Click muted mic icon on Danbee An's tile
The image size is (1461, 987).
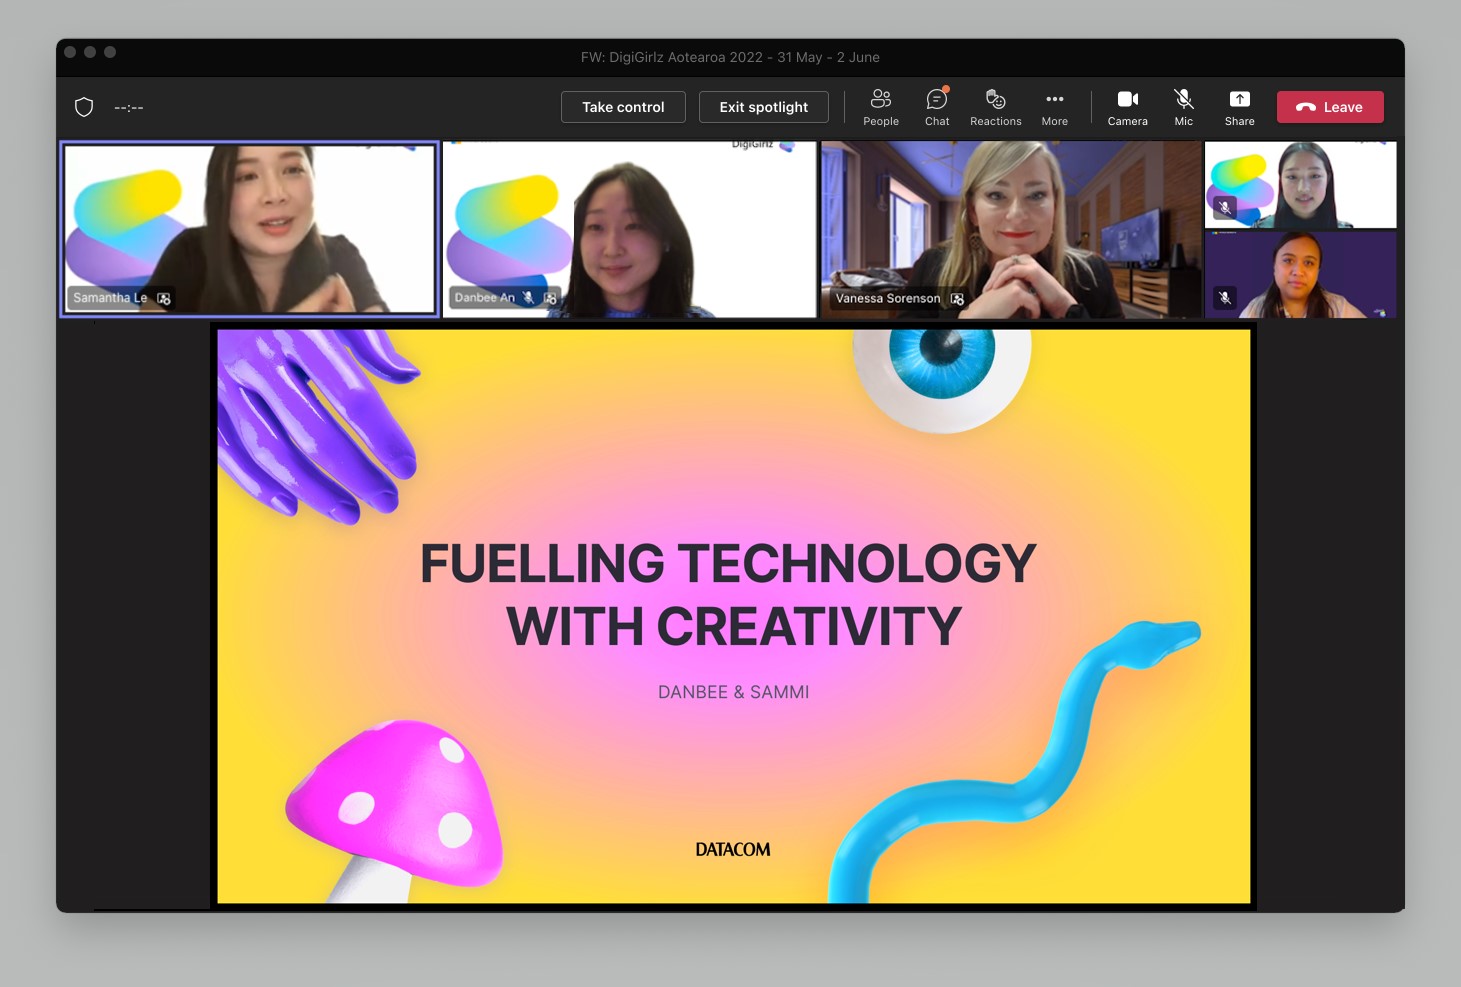point(528,298)
